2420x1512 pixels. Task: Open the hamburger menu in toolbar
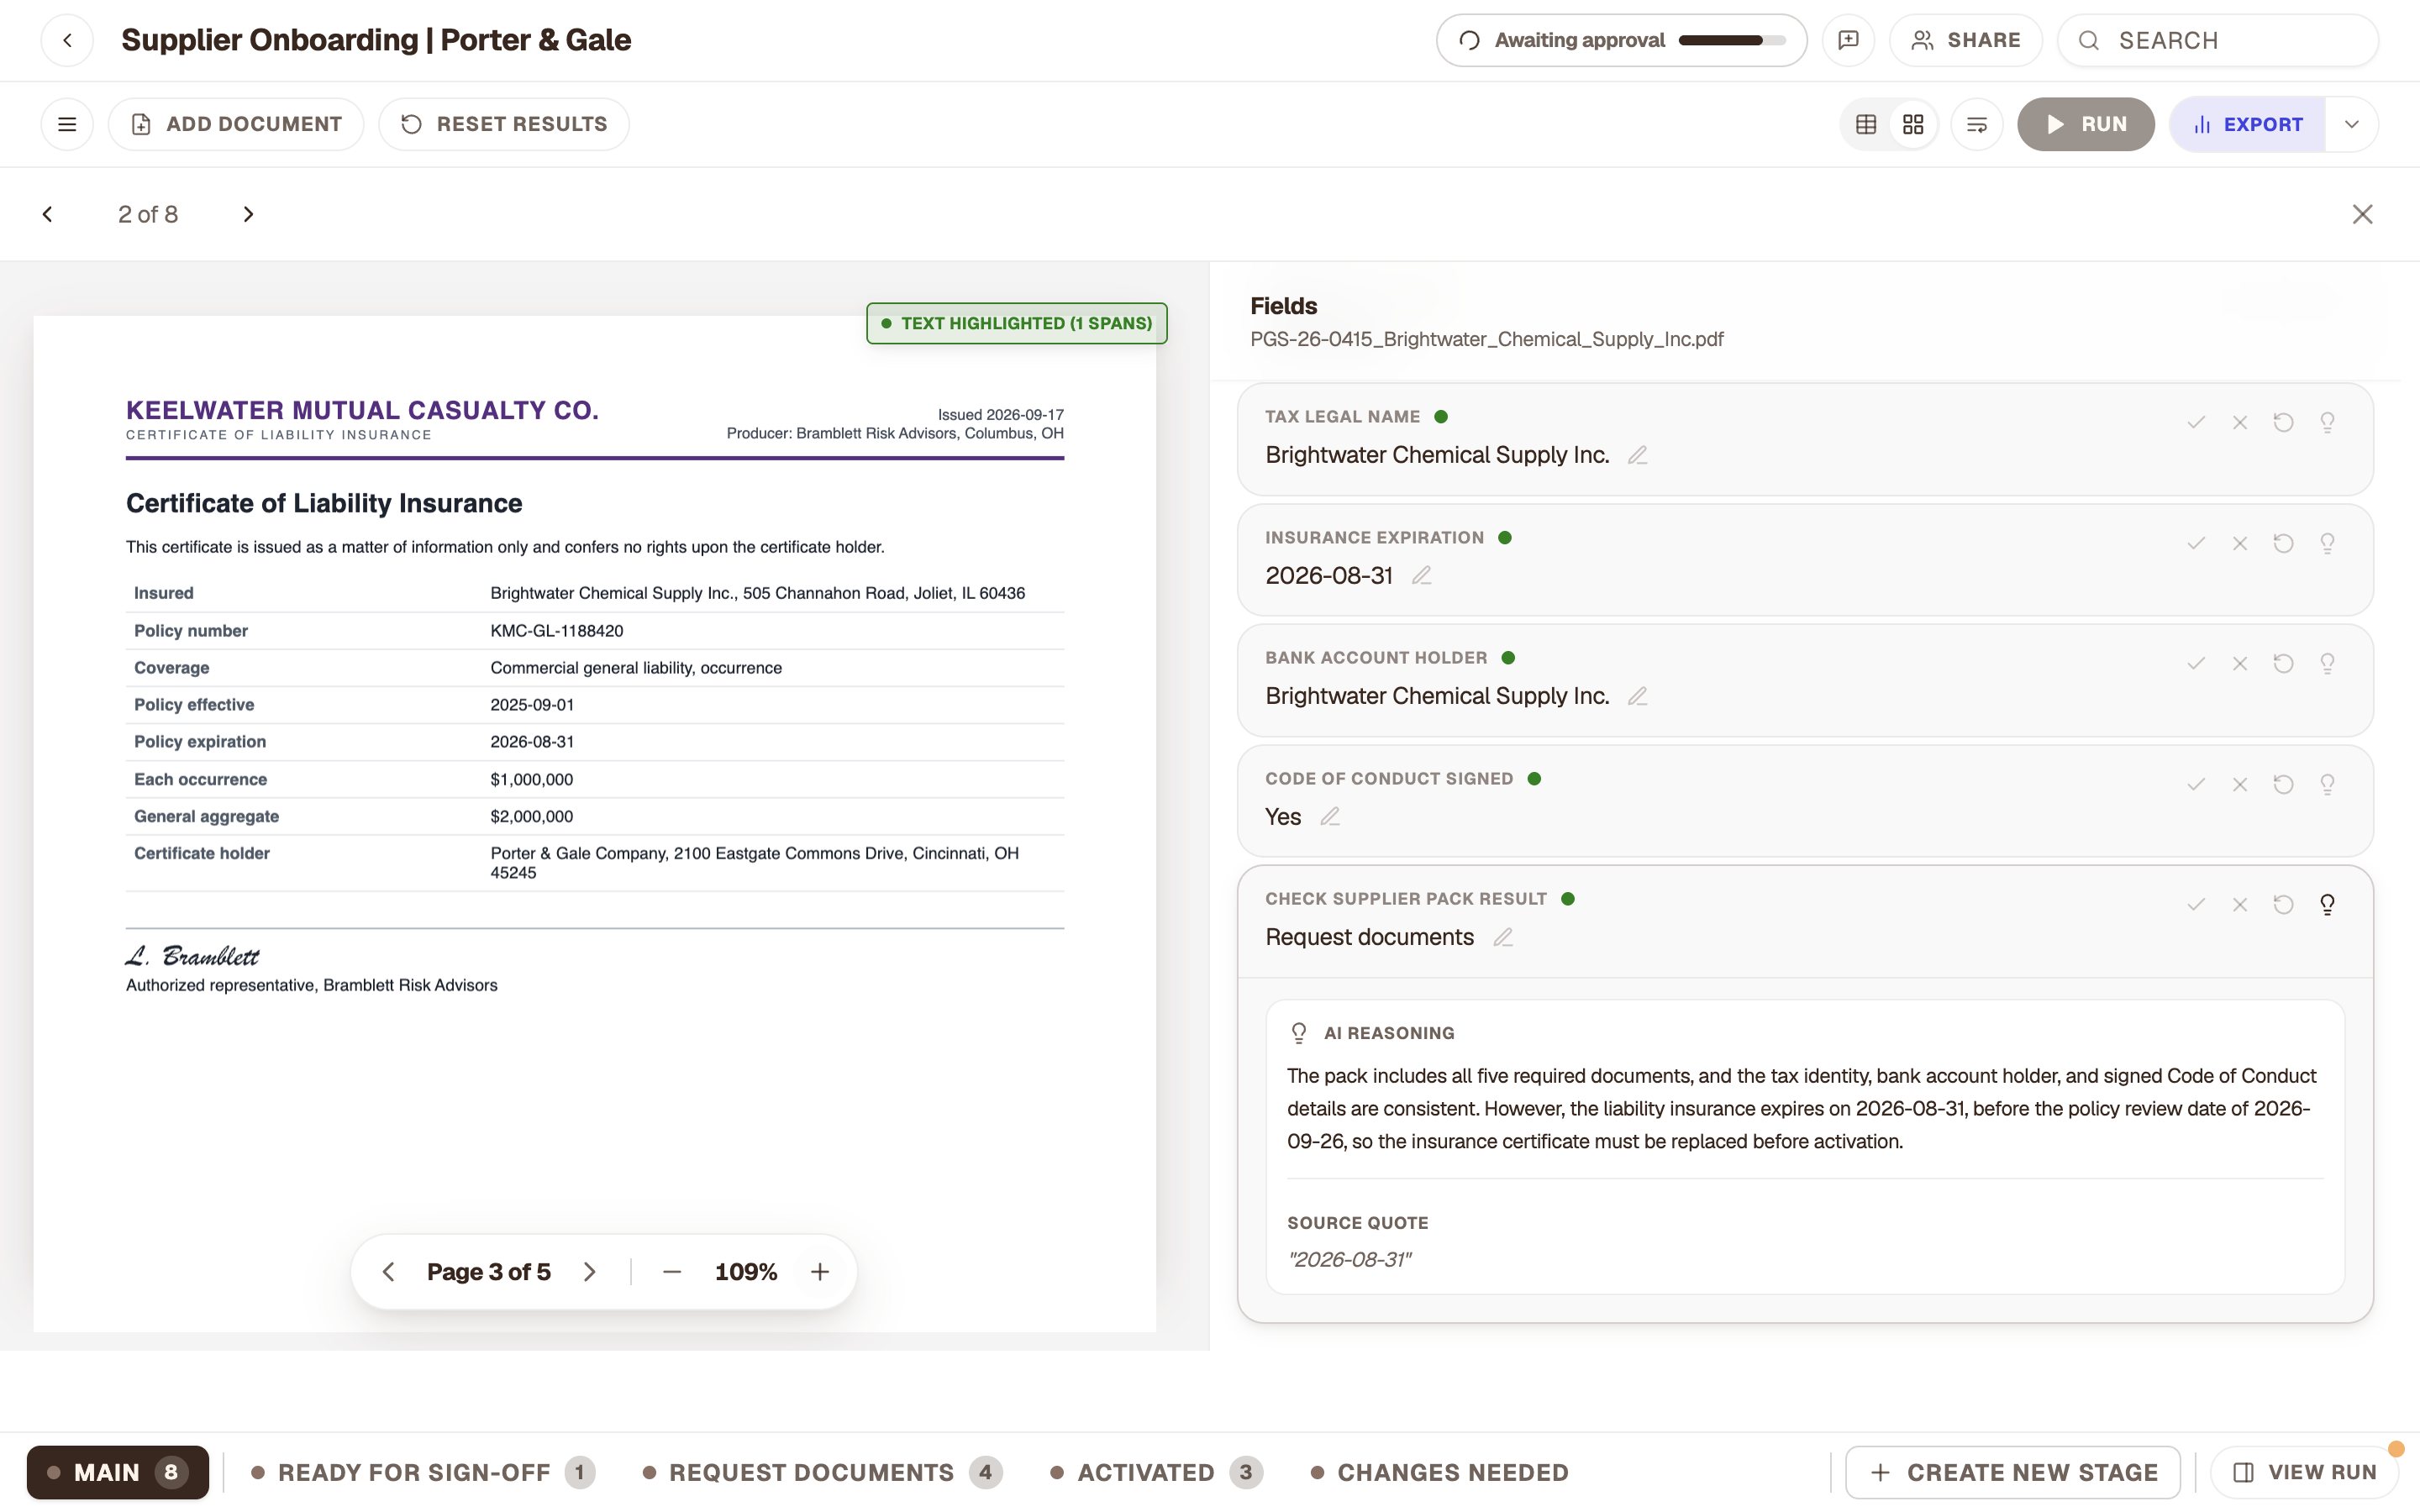coord(67,124)
